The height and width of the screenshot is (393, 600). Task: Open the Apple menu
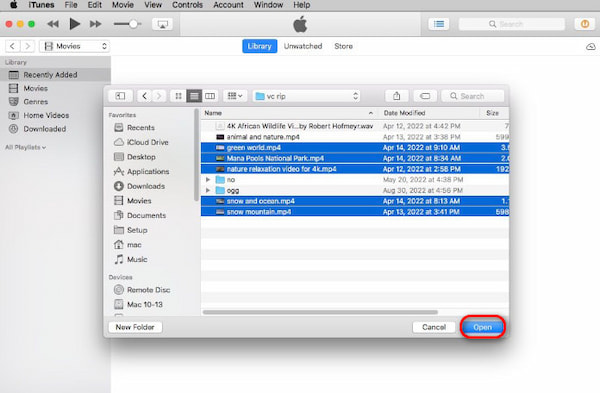click(13, 5)
